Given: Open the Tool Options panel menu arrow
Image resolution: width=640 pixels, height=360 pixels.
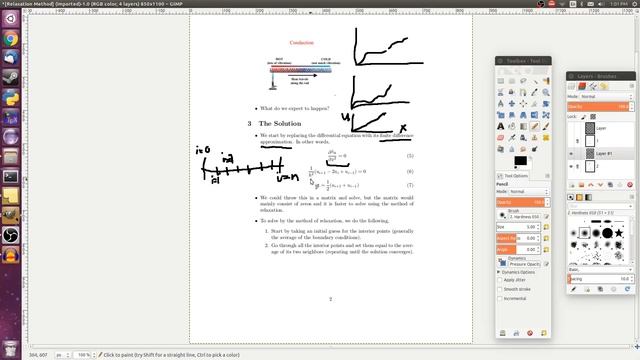Looking at the screenshot, I should 547,176.
